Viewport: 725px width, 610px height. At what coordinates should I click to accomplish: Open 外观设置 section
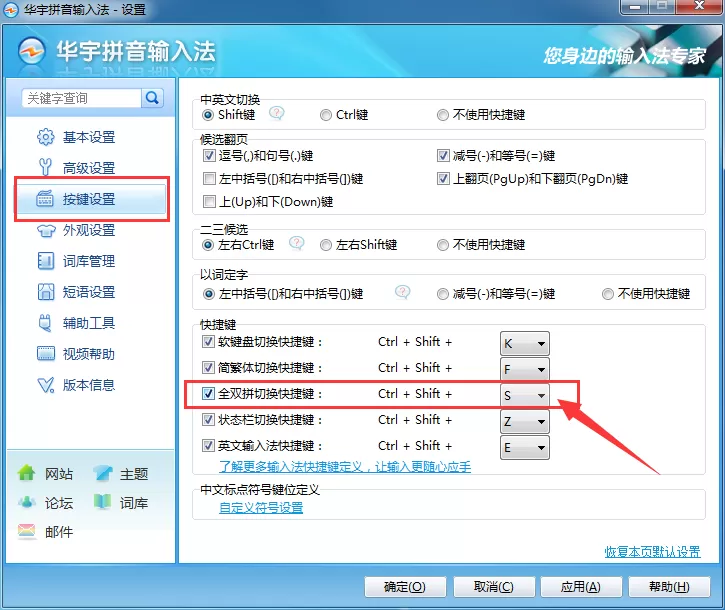click(89, 230)
